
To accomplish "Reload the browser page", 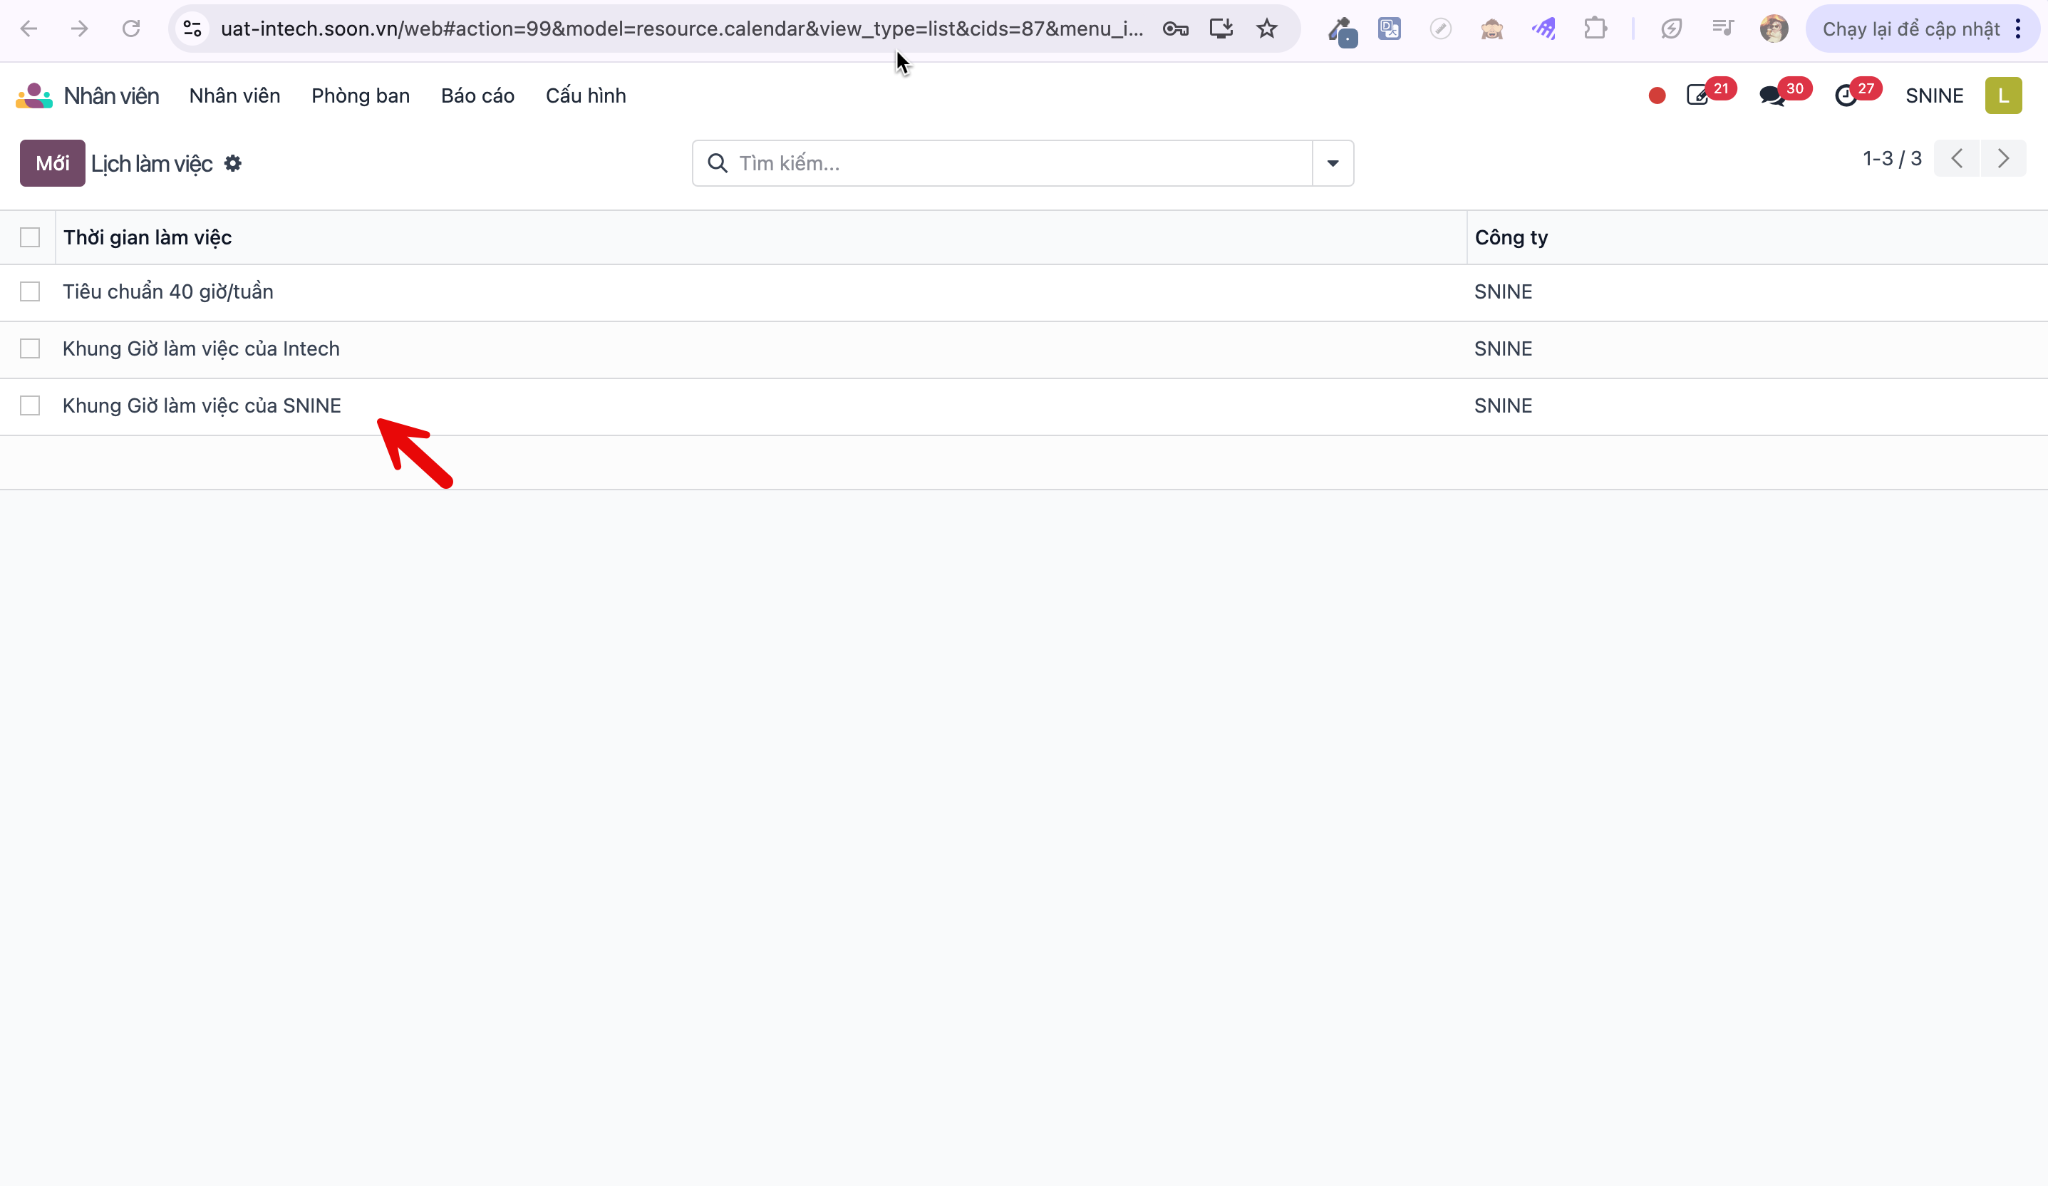I will (x=131, y=29).
